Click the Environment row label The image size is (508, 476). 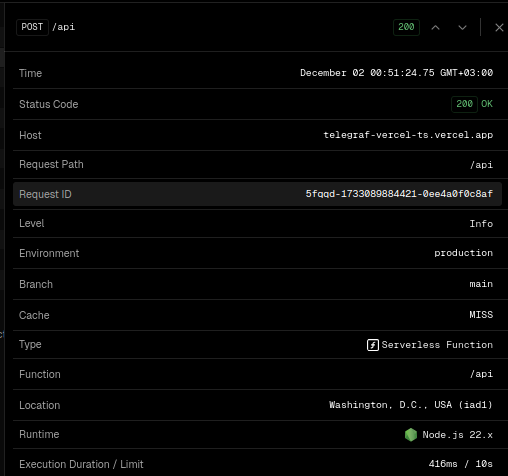click(x=49, y=253)
